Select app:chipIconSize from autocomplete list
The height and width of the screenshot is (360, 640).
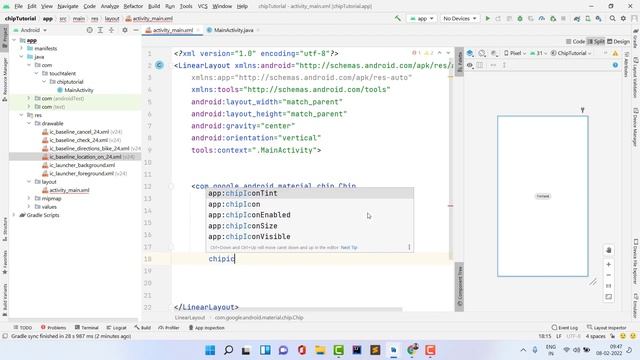click(309, 226)
